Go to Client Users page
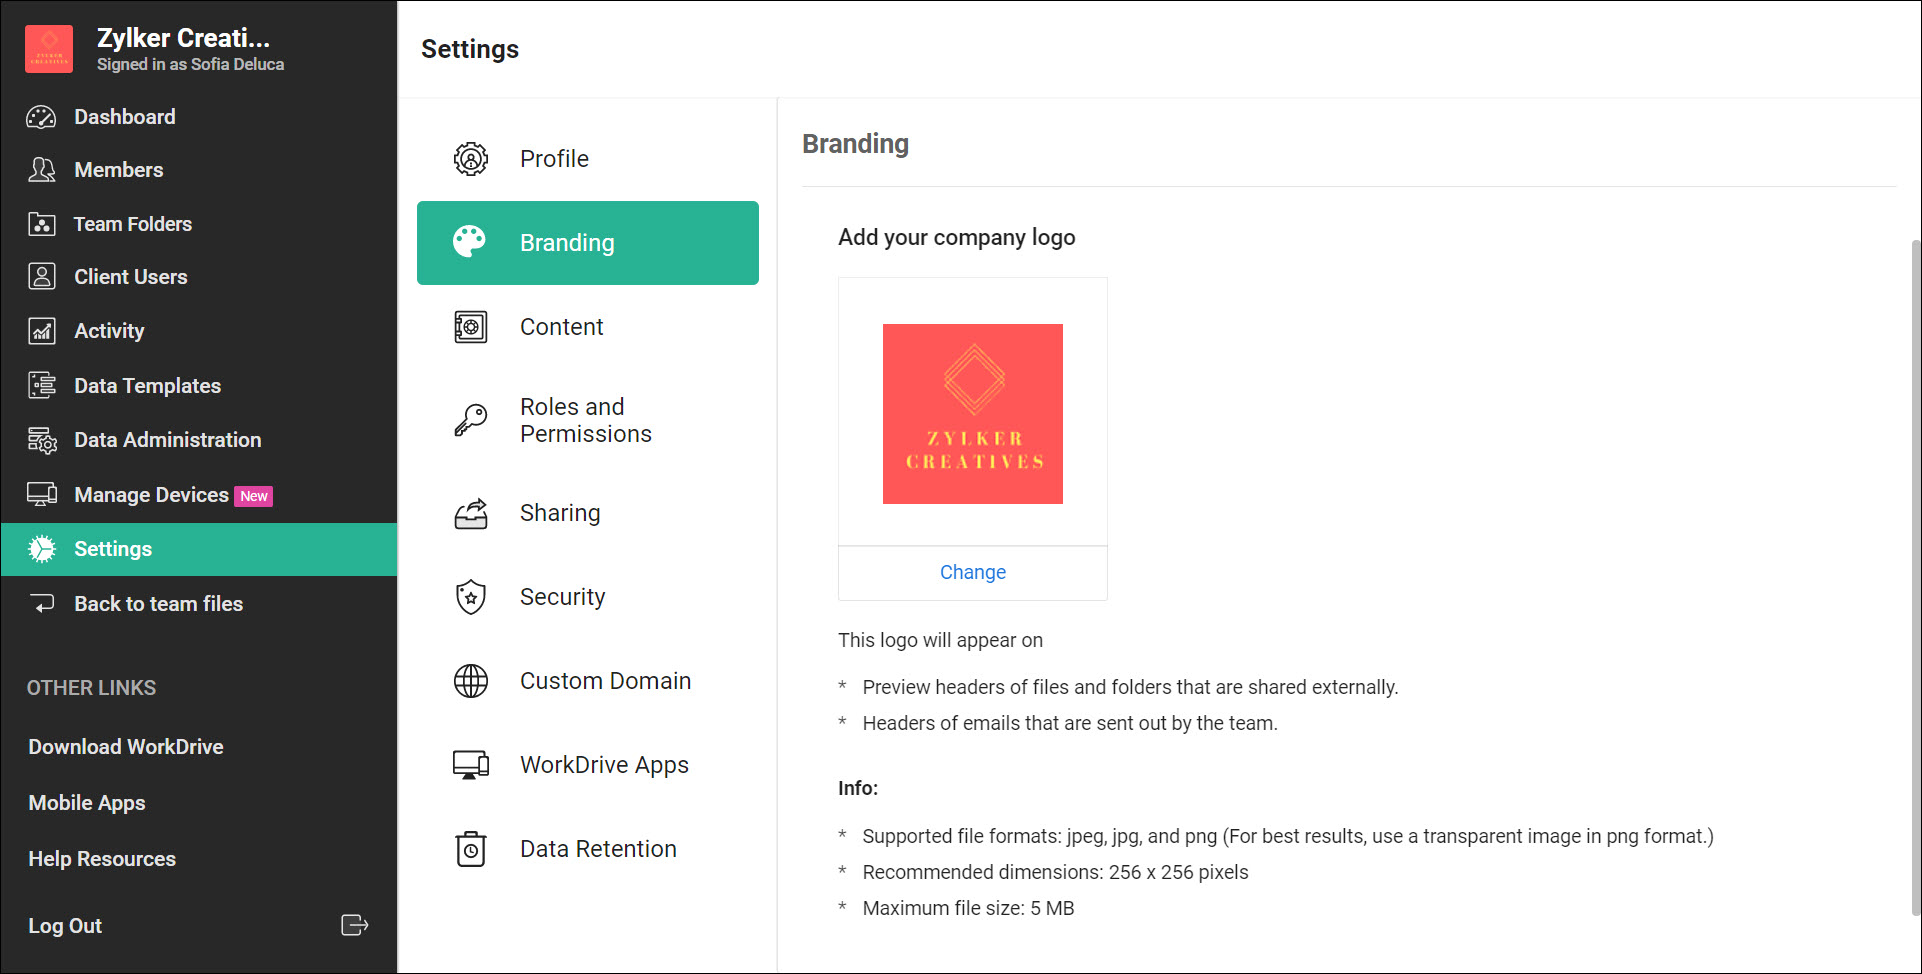Screen dimensions: 1922x974 [130, 277]
